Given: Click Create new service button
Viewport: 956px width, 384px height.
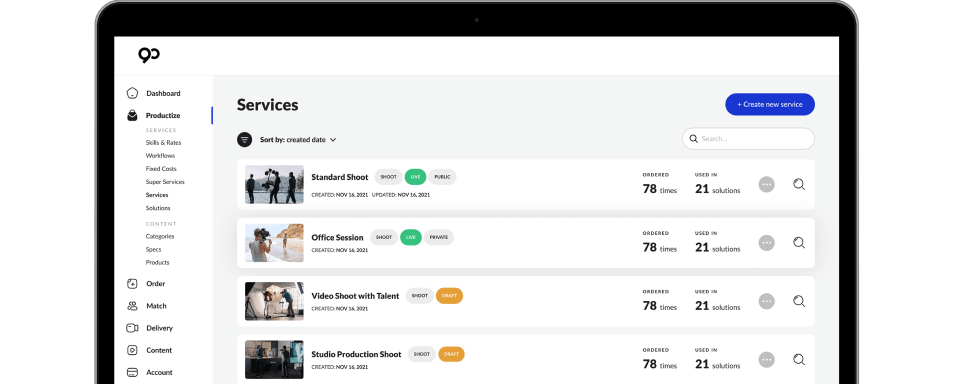Looking at the screenshot, I should (769, 104).
